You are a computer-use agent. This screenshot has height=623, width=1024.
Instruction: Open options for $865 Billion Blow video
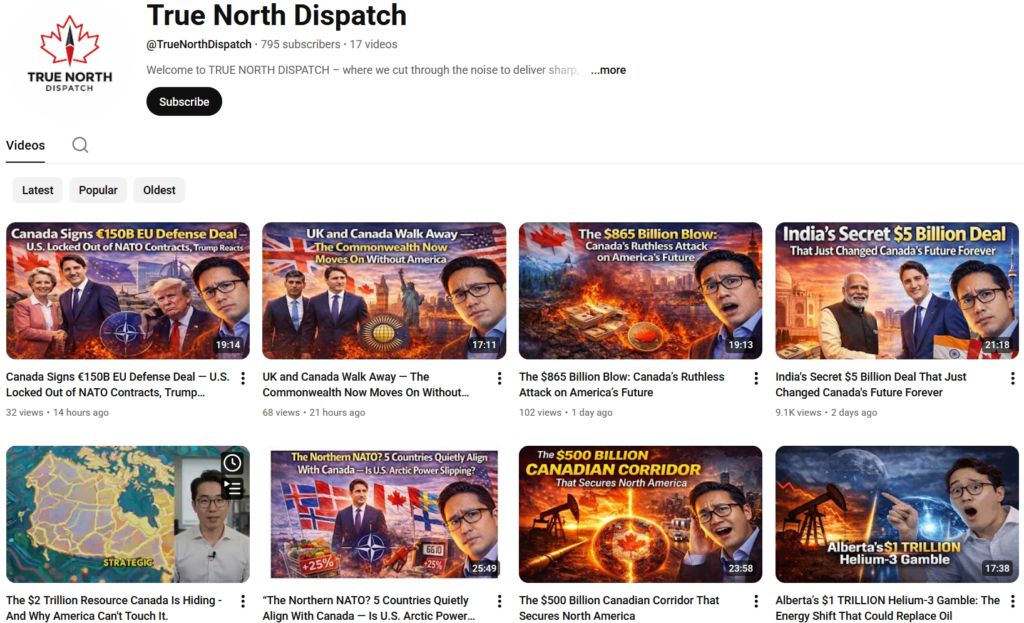point(756,378)
